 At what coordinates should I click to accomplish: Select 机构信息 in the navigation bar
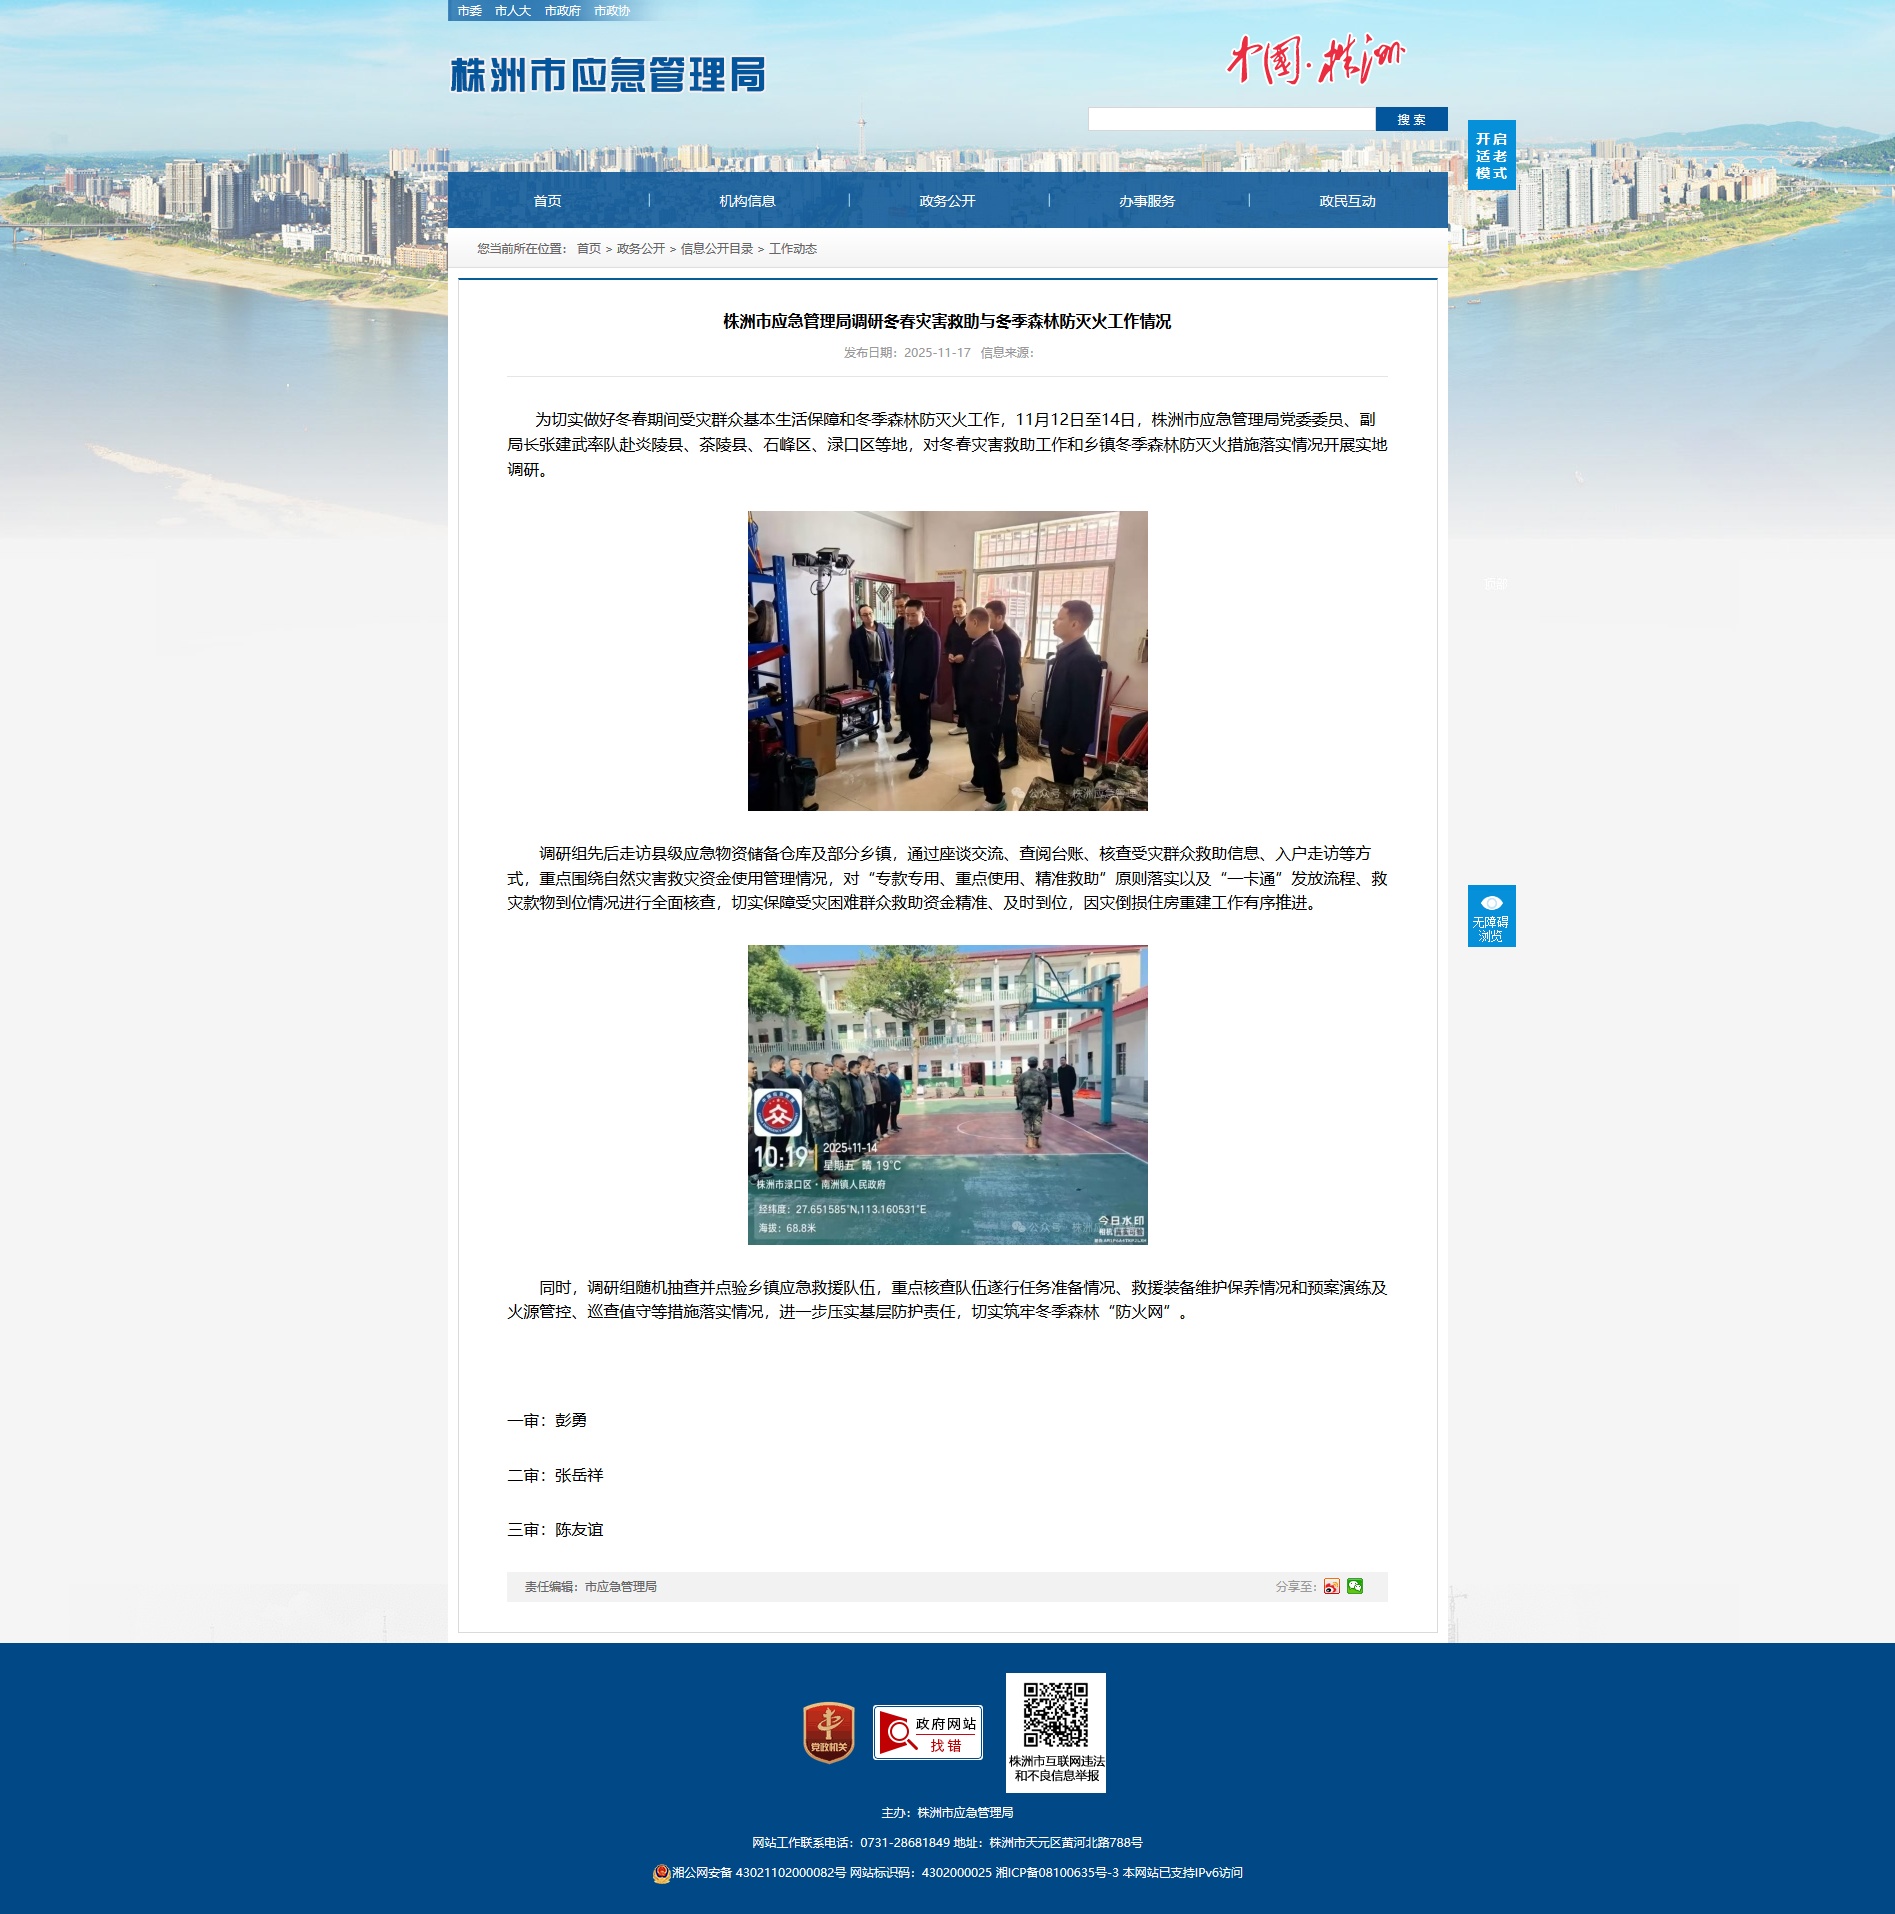pyautogui.click(x=747, y=201)
